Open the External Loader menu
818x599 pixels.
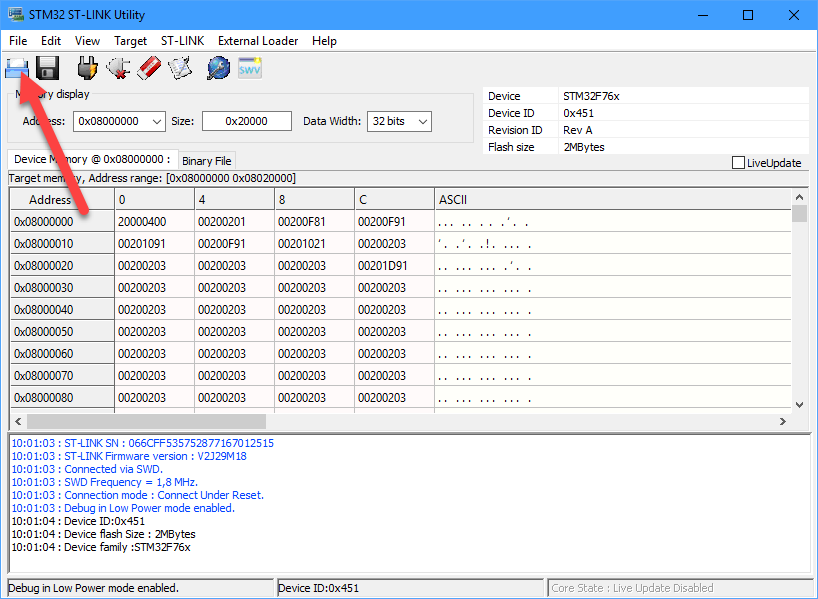click(258, 41)
